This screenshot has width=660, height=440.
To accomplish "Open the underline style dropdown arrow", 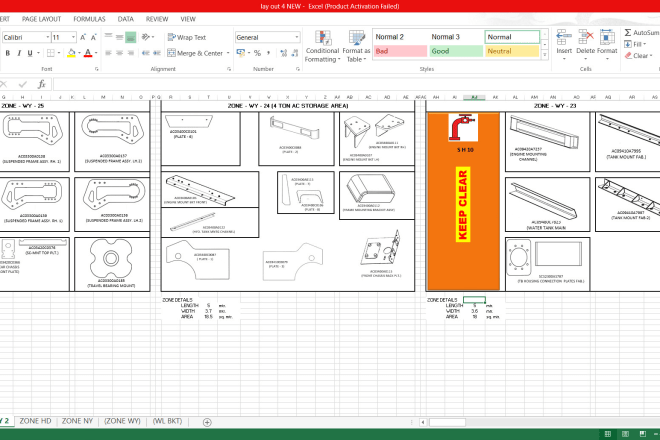I will 38,53.
